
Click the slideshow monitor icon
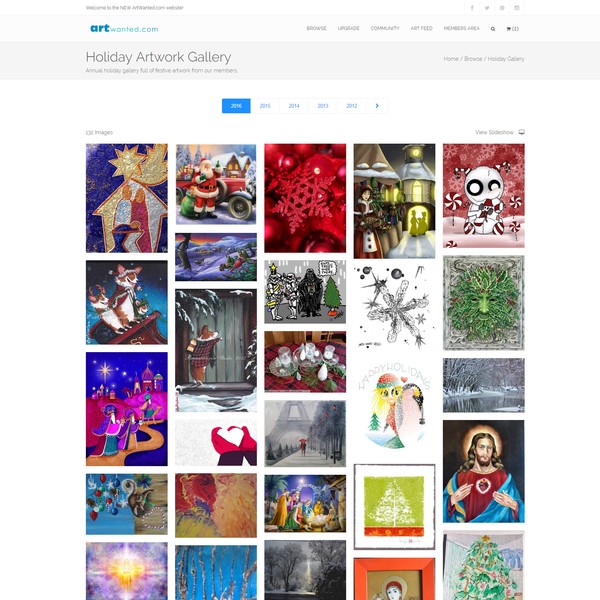(x=522, y=132)
